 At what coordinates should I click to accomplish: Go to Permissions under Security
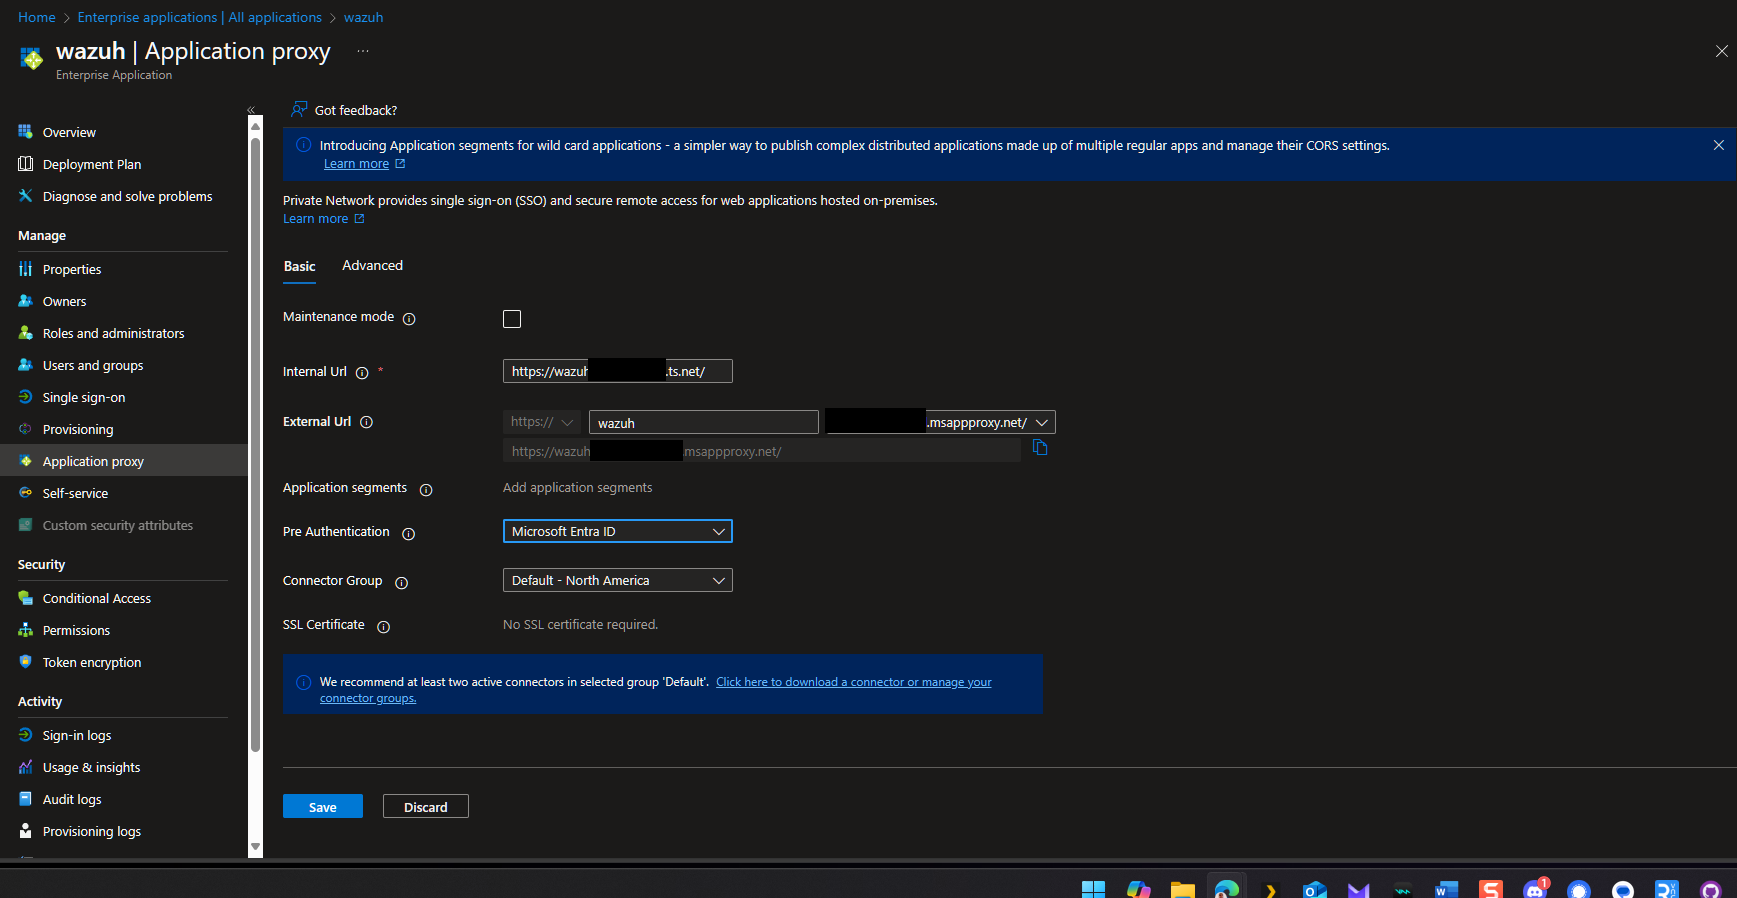tap(77, 630)
